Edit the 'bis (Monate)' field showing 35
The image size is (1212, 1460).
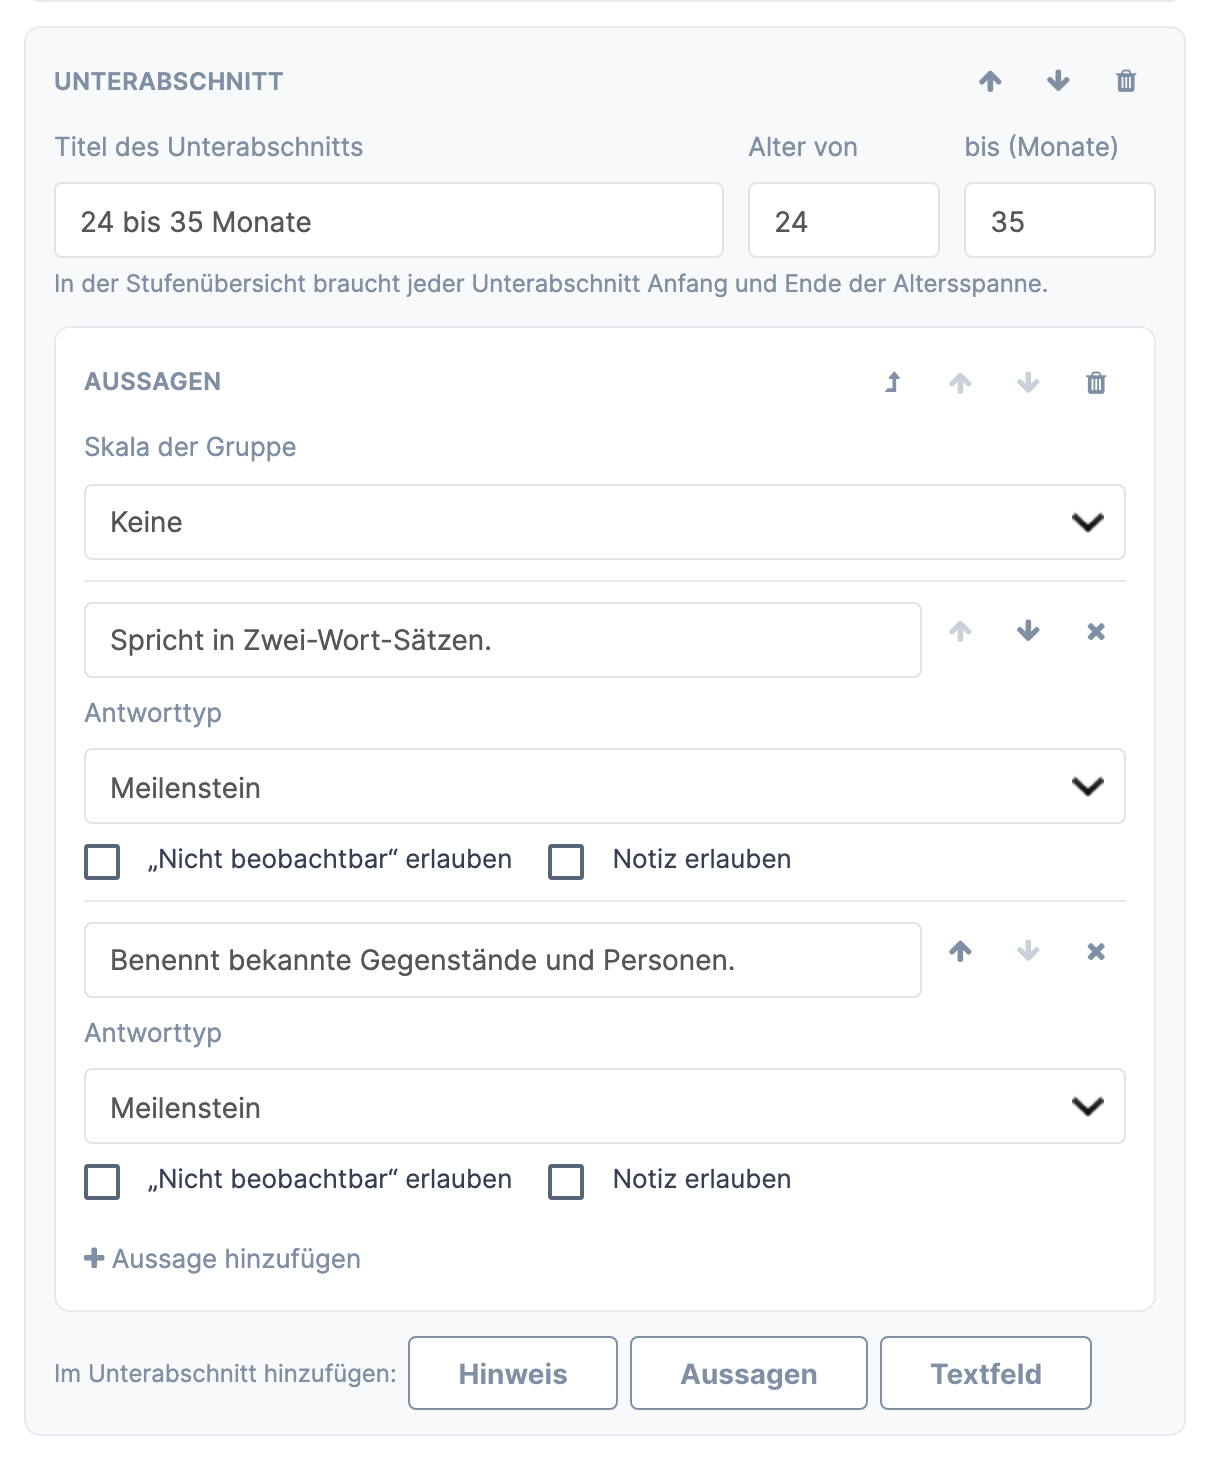tap(1060, 220)
